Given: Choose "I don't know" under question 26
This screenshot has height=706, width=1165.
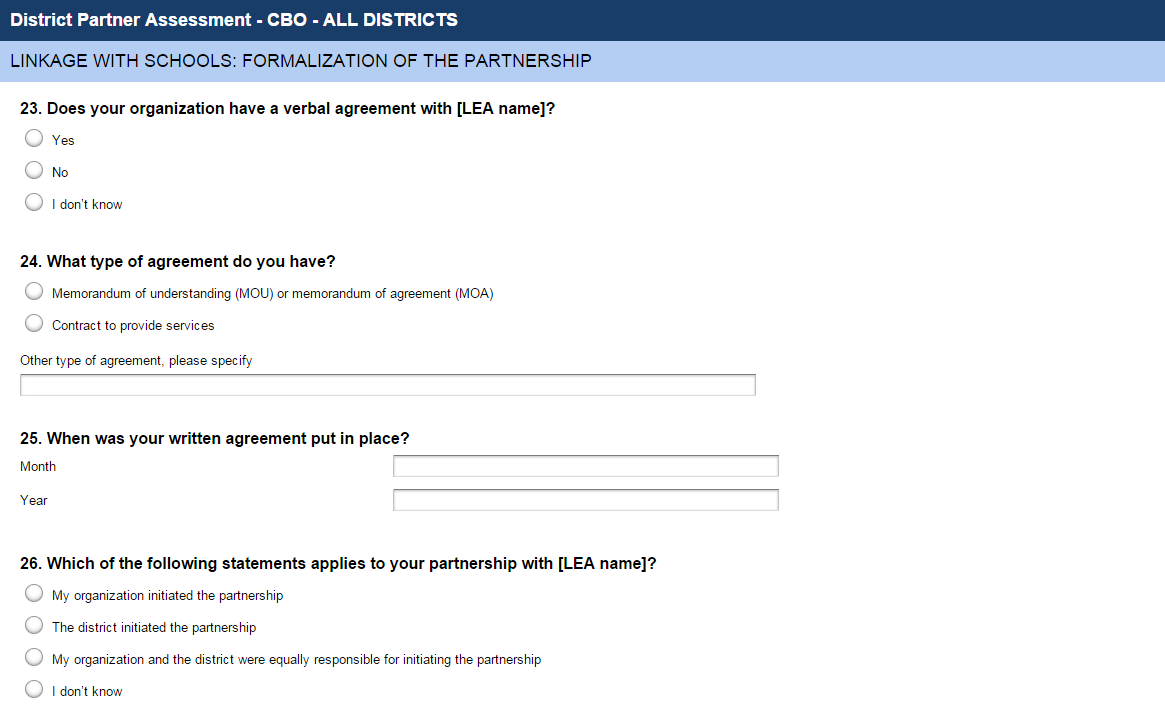Looking at the screenshot, I should pos(34,690).
